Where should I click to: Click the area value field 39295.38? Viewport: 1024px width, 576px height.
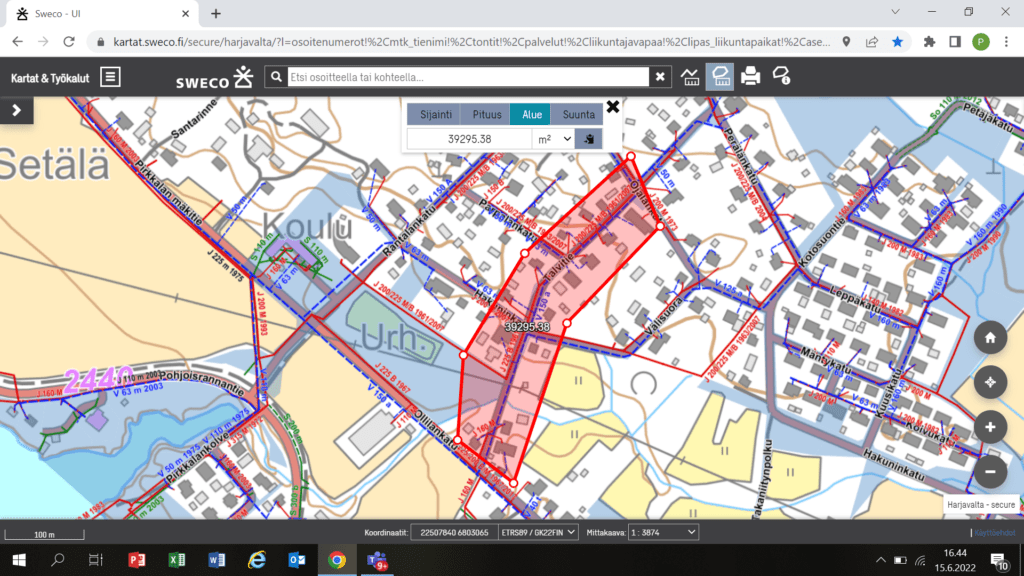(x=470, y=139)
